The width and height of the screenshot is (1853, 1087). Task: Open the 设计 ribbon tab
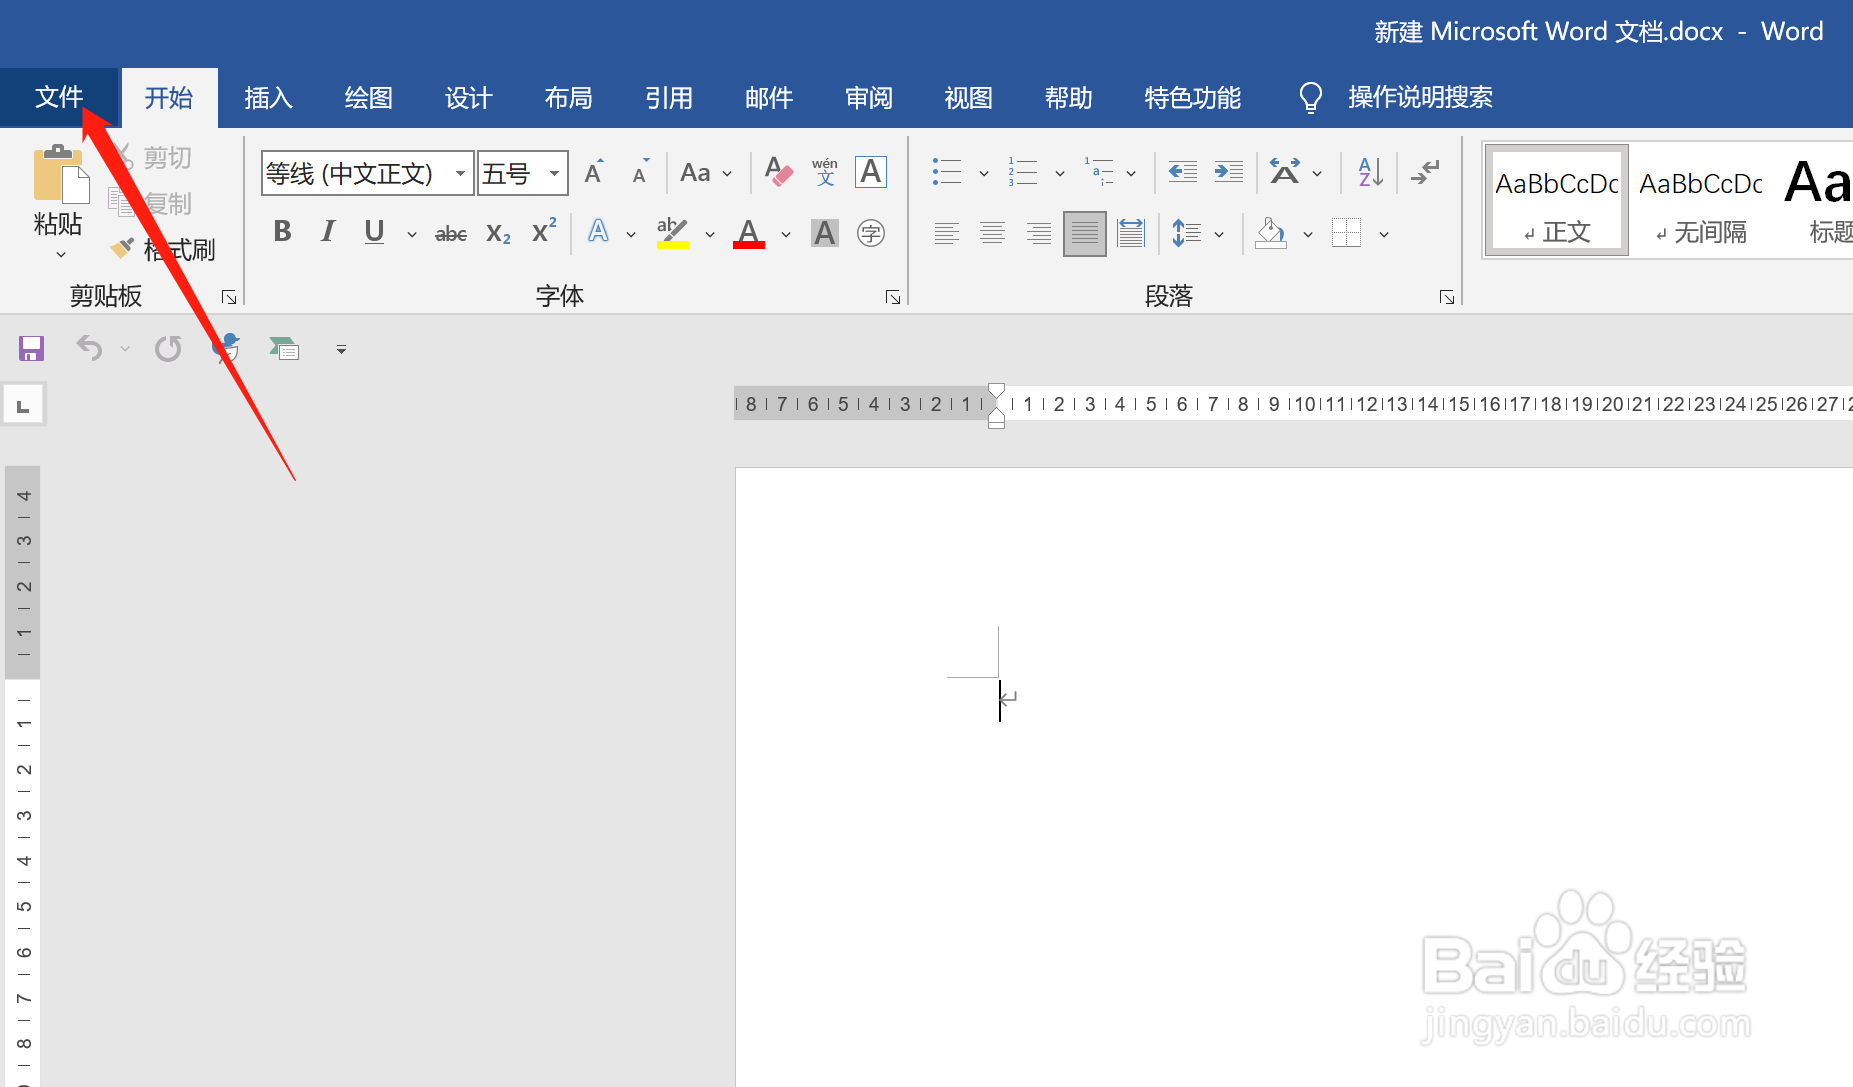tap(468, 98)
